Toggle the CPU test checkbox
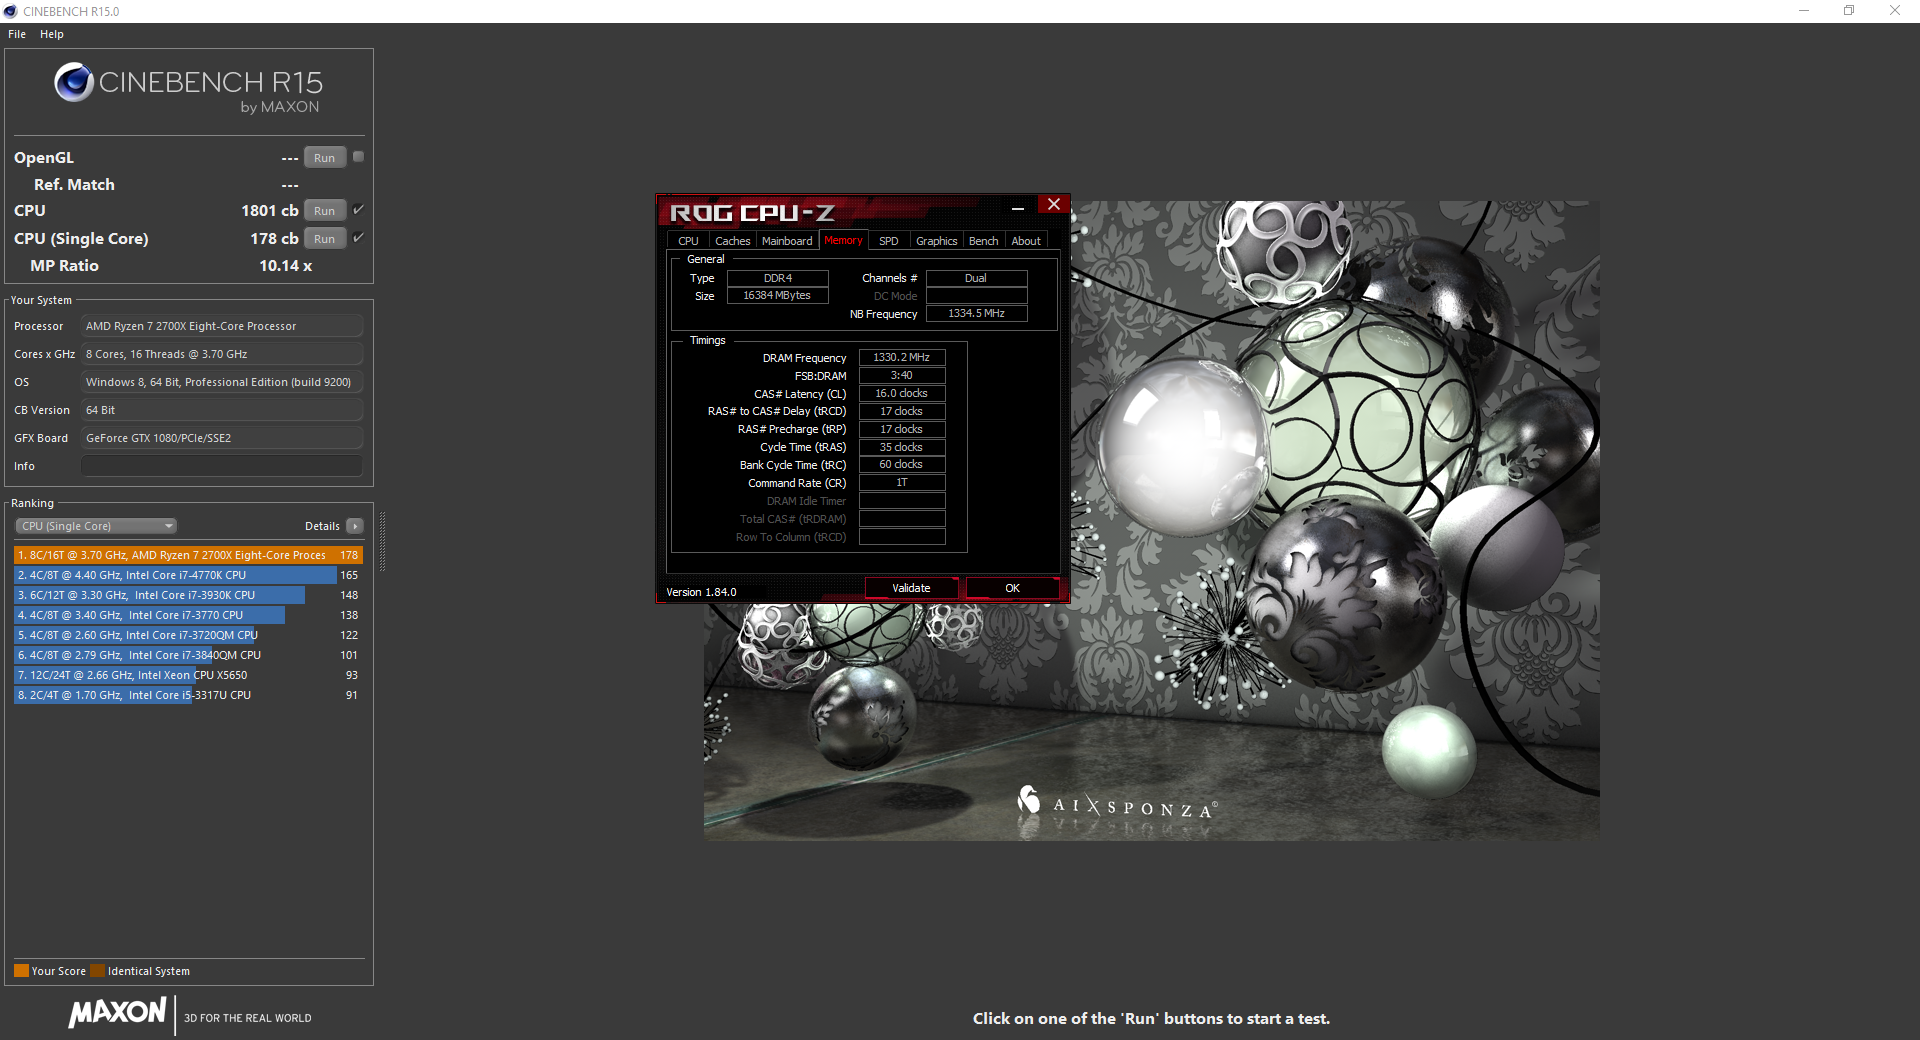This screenshot has width=1920, height=1040. coord(359,210)
